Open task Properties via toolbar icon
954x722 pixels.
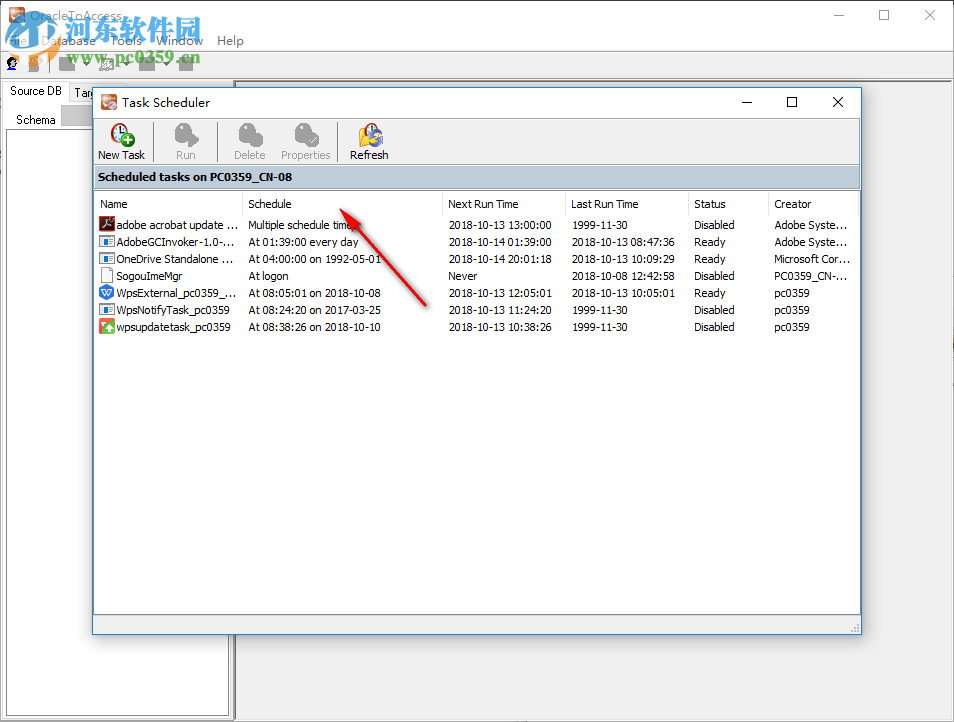tap(305, 141)
